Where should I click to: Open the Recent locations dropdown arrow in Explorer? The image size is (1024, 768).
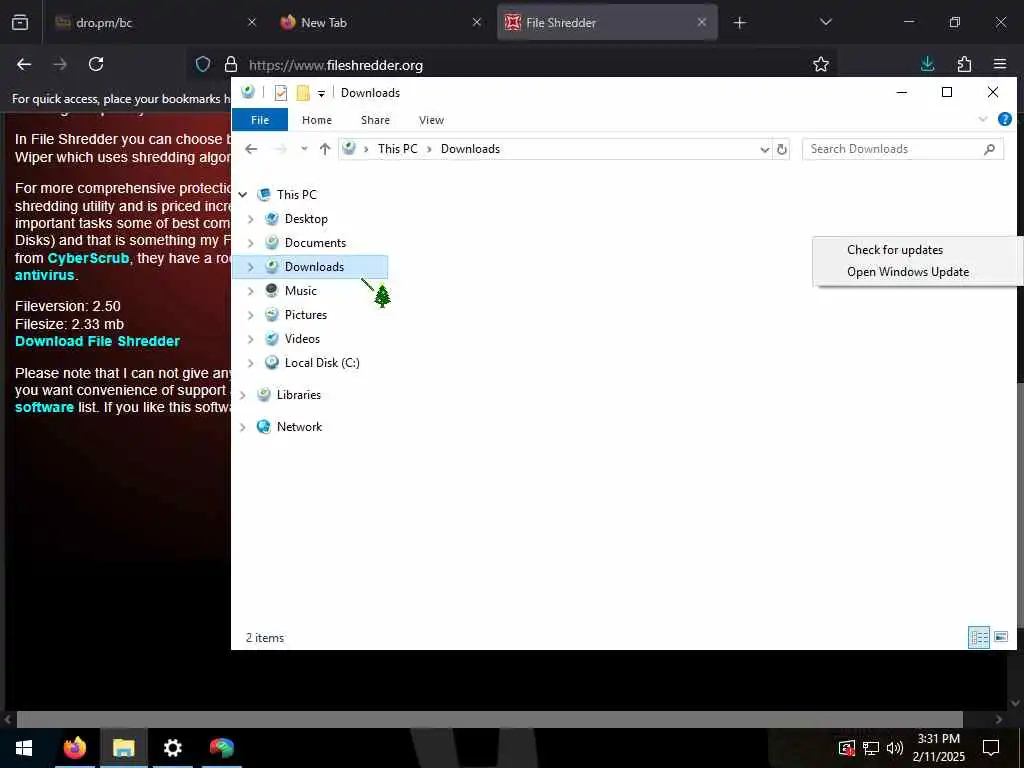[304, 149]
